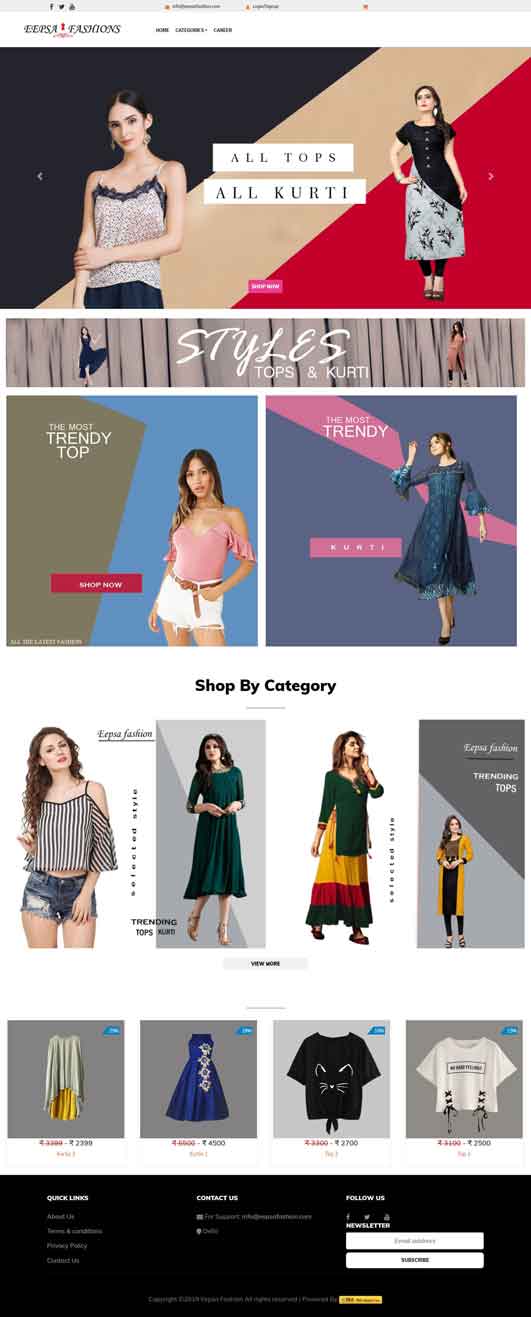Open the Privacy Policy footer link
Image resolution: width=531 pixels, height=1317 pixels.
point(67,1246)
